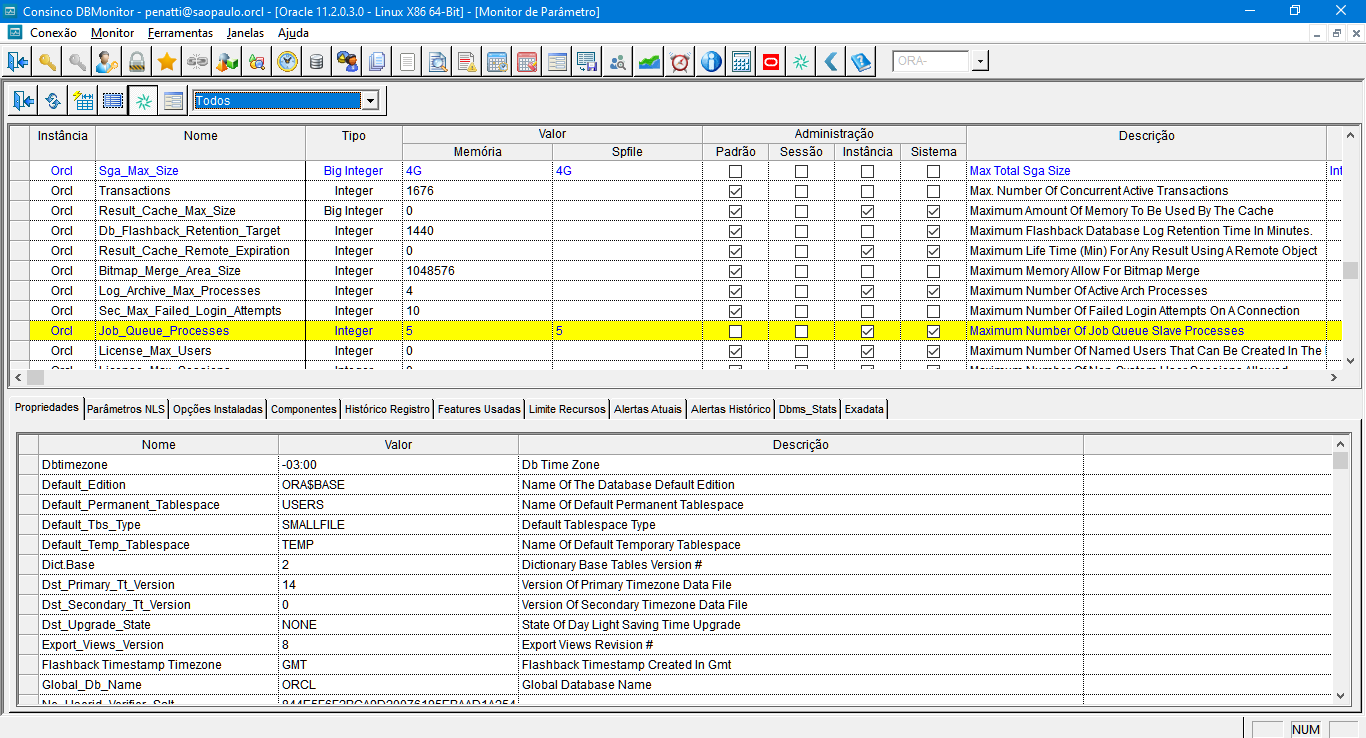Viewport: 1366px width, 738px height.
Task: Toggle Sistema checkbox for Db_Flashback_Retention_Target
Action: [x=933, y=231]
